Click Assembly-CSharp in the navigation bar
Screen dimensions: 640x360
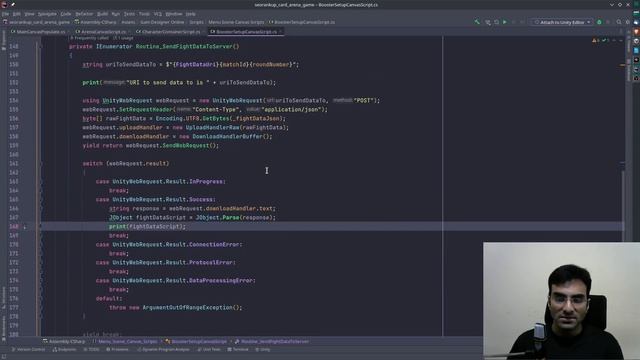[95, 22]
